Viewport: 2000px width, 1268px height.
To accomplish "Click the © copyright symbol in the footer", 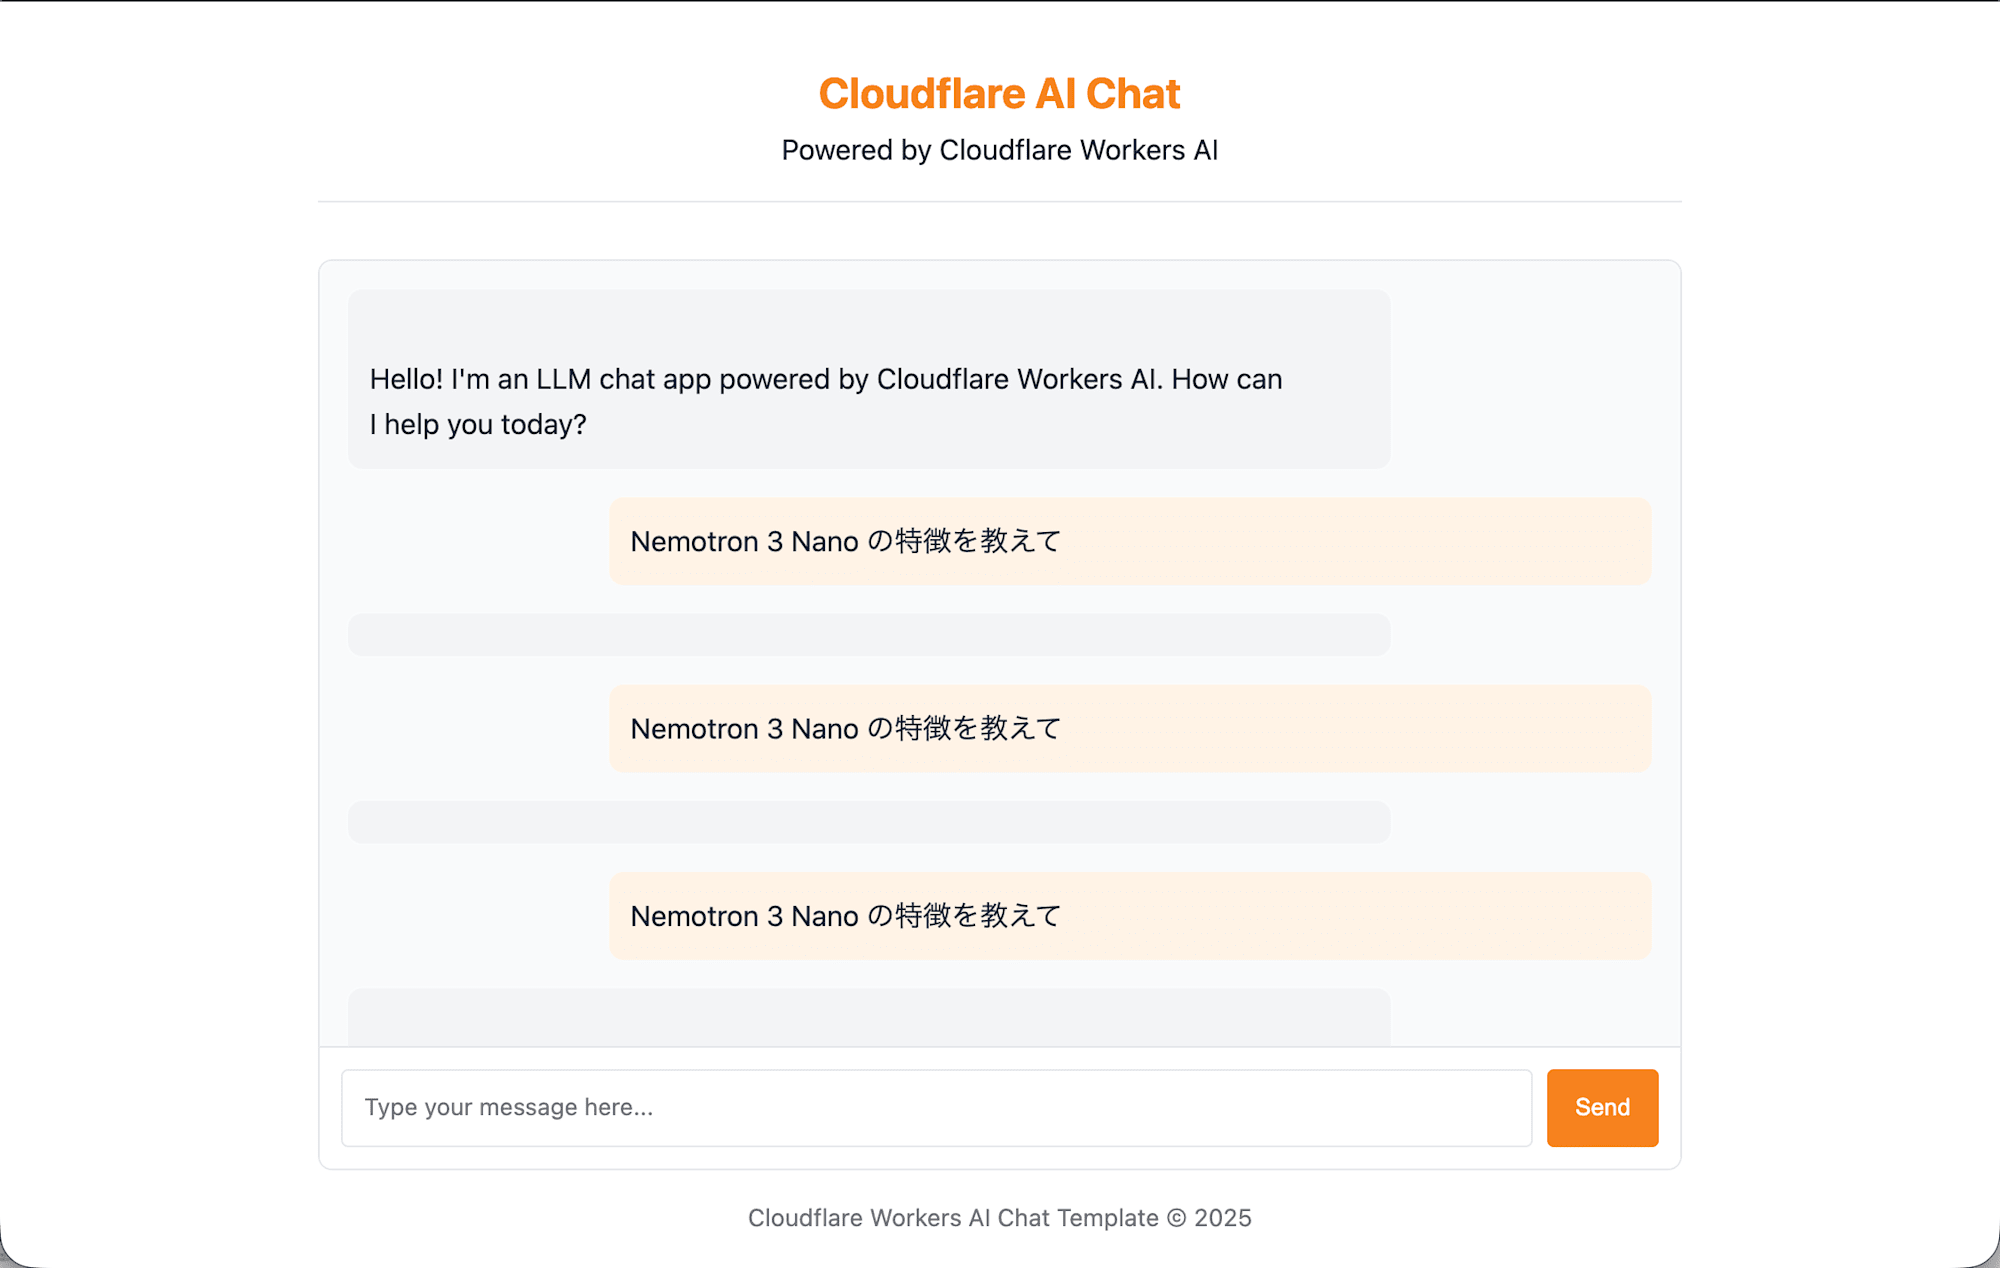I will click(1176, 1218).
